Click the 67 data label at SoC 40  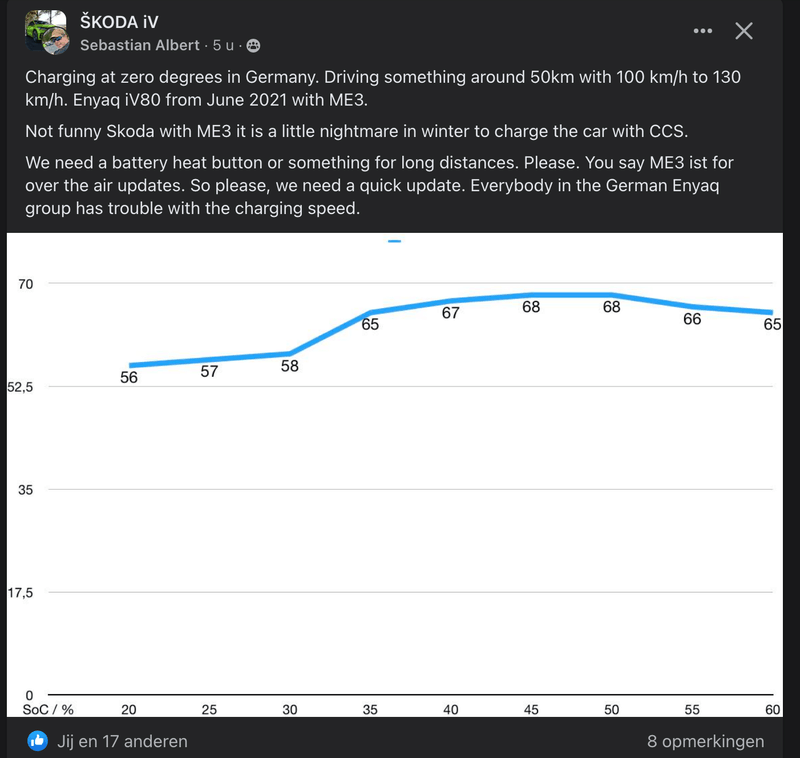[x=451, y=313]
